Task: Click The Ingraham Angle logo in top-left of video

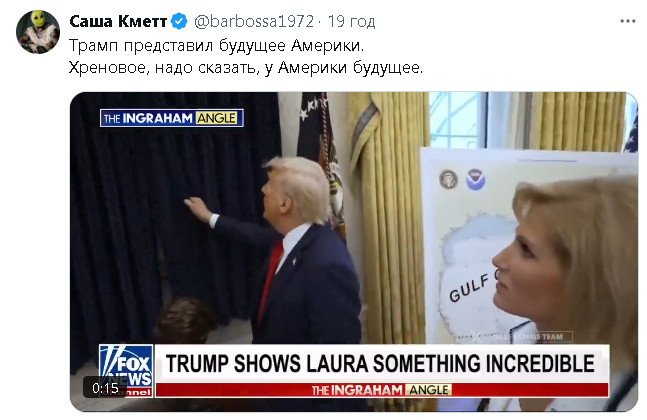Action: 172,118
